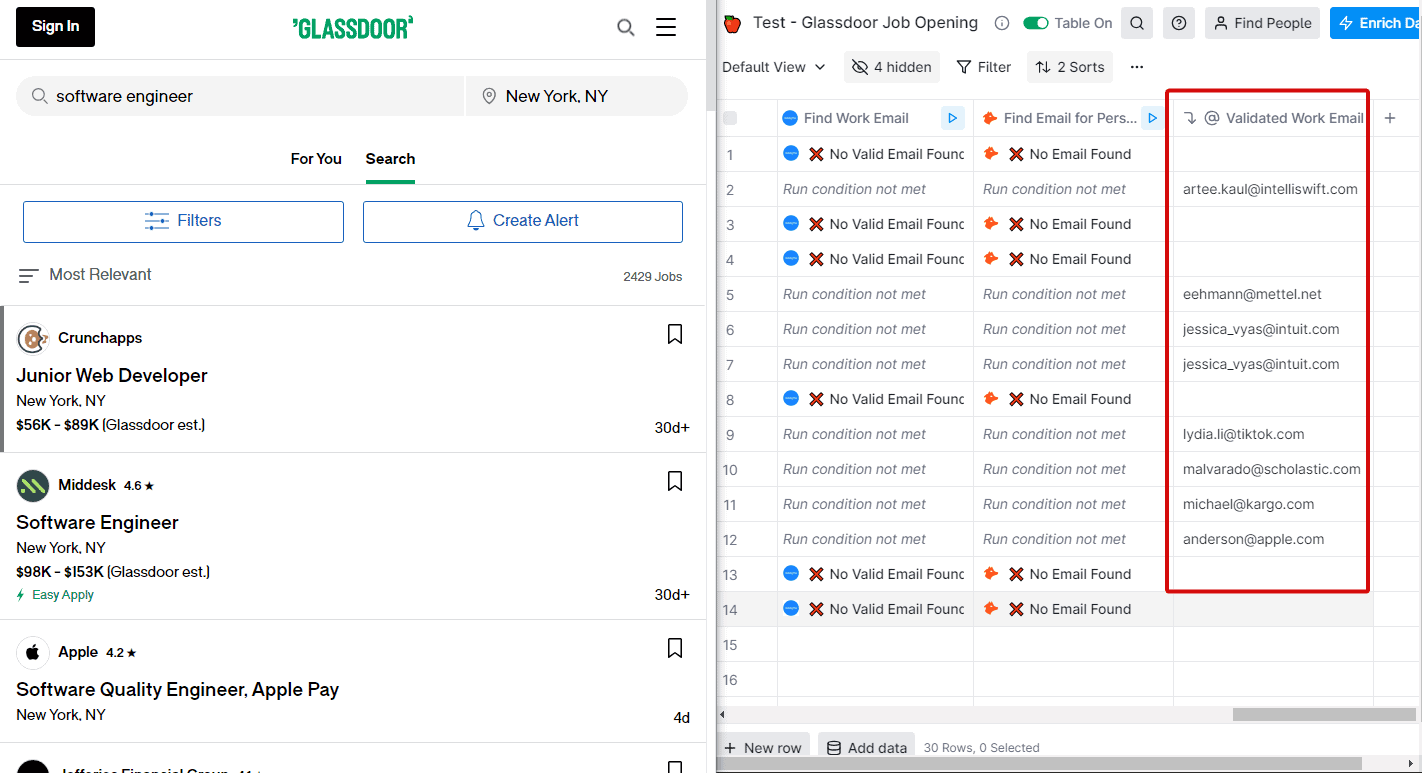Open the Most Relevant sort dropdown
Viewport: 1422px width, 773px height.
coord(85,274)
